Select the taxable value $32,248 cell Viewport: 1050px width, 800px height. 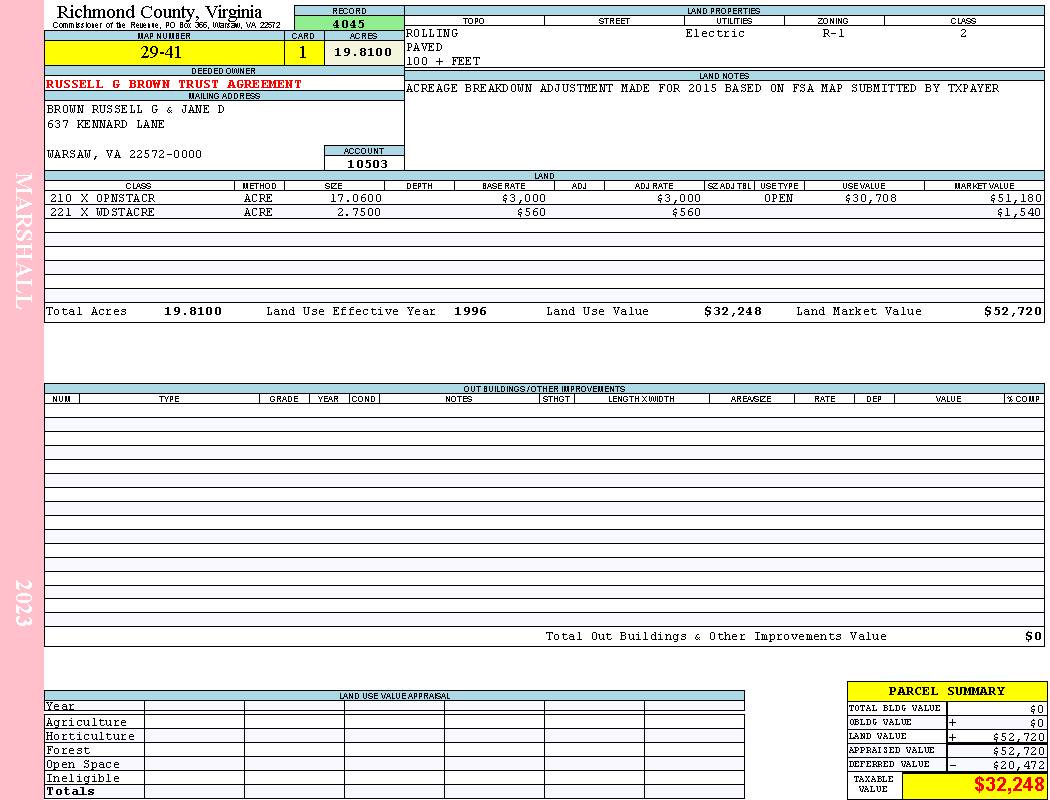(973, 785)
